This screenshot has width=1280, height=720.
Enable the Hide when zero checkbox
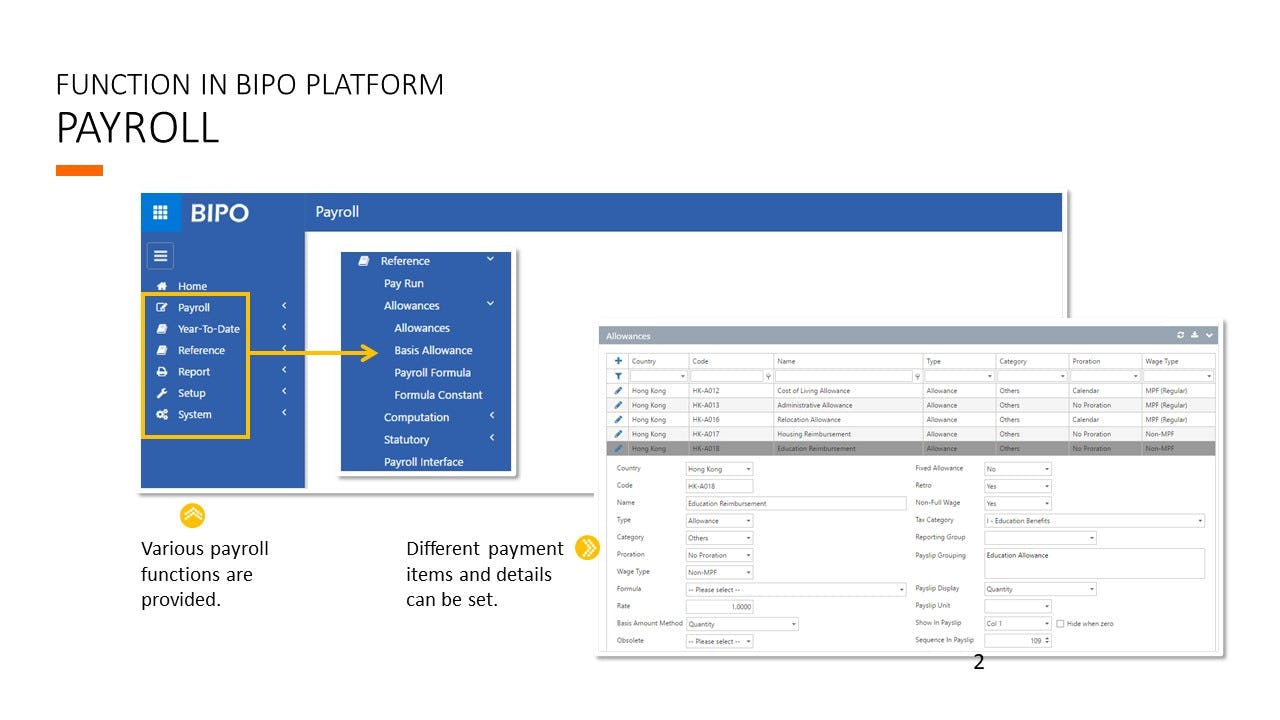pos(1061,622)
